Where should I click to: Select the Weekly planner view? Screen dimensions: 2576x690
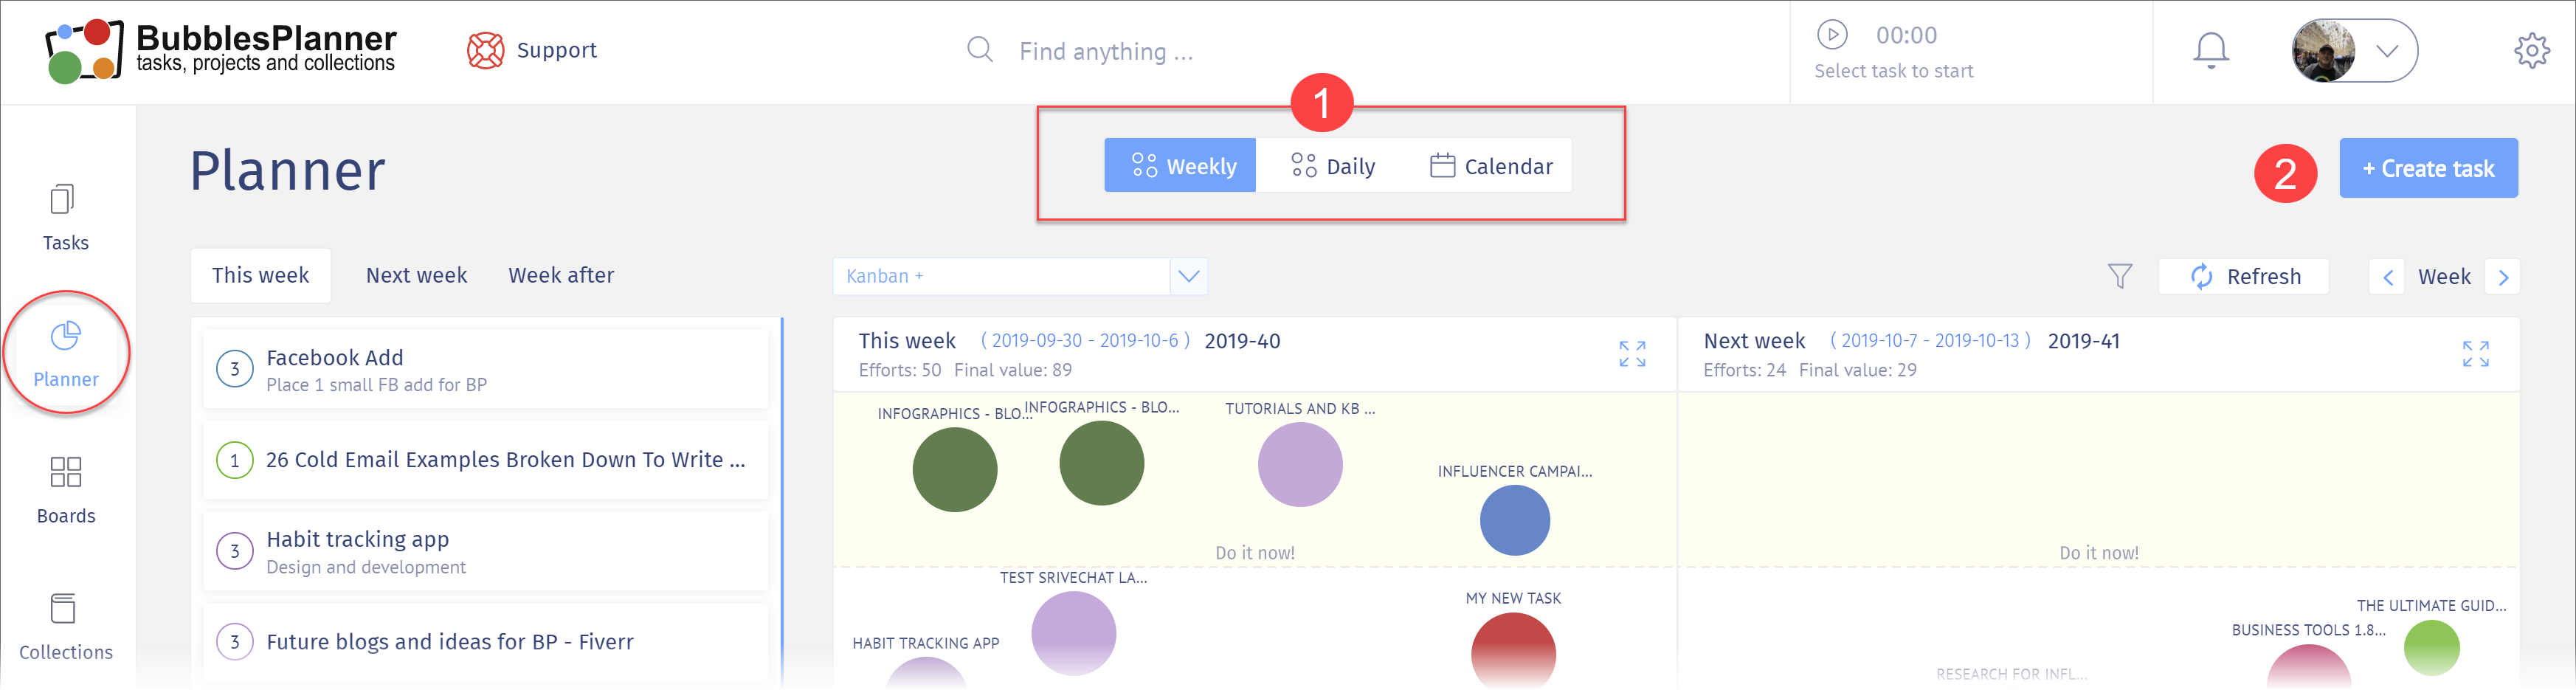coord(1180,165)
